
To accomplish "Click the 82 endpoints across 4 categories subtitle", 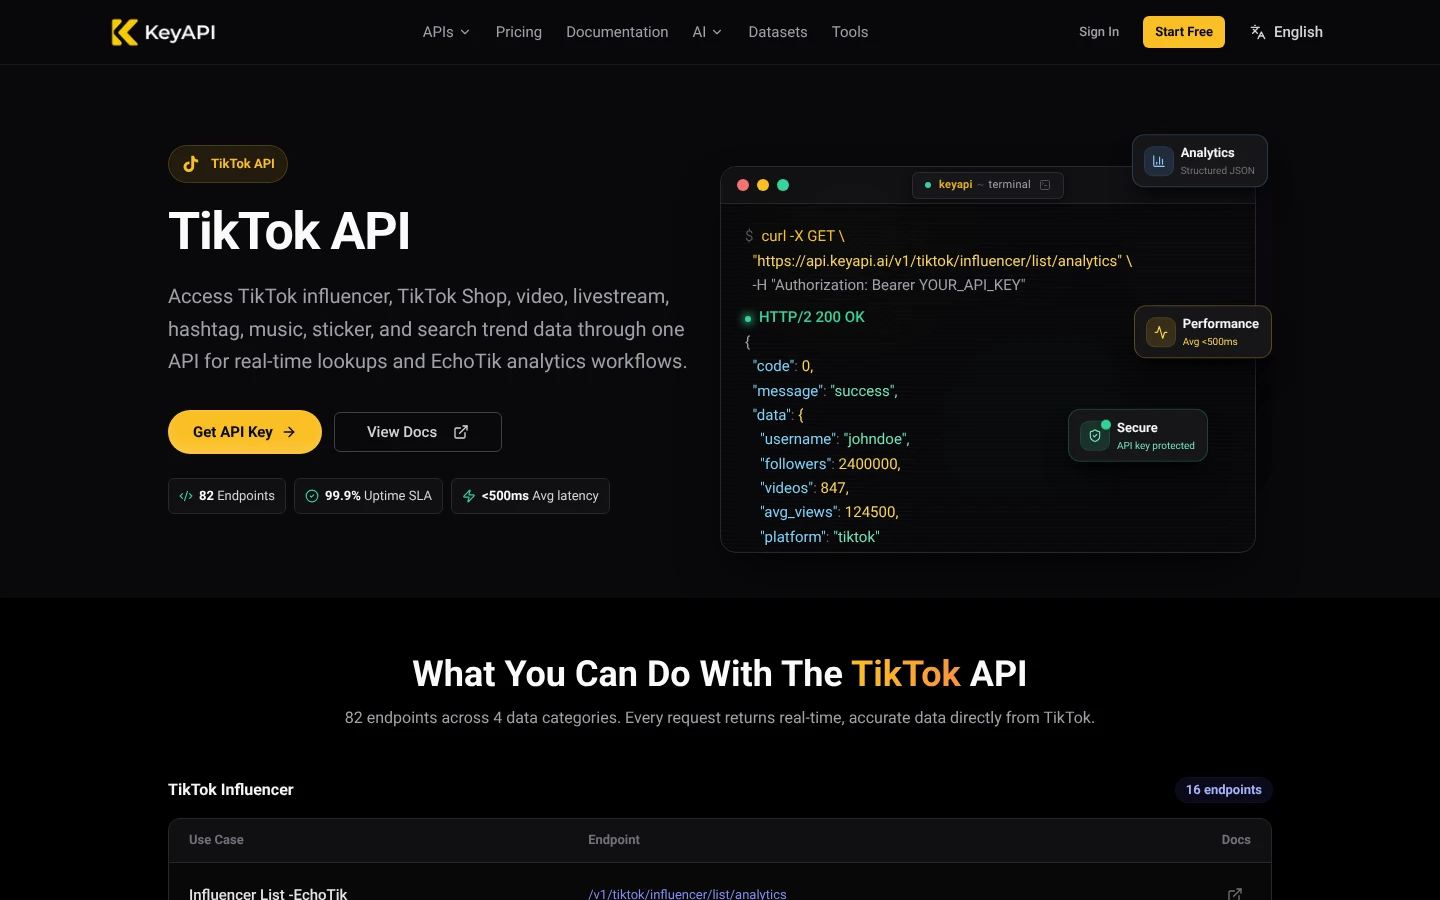I will coord(720,718).
